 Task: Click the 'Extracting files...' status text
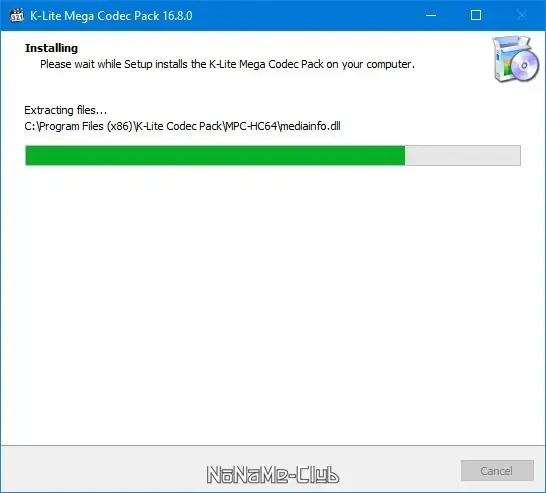(x=65, y=110)
